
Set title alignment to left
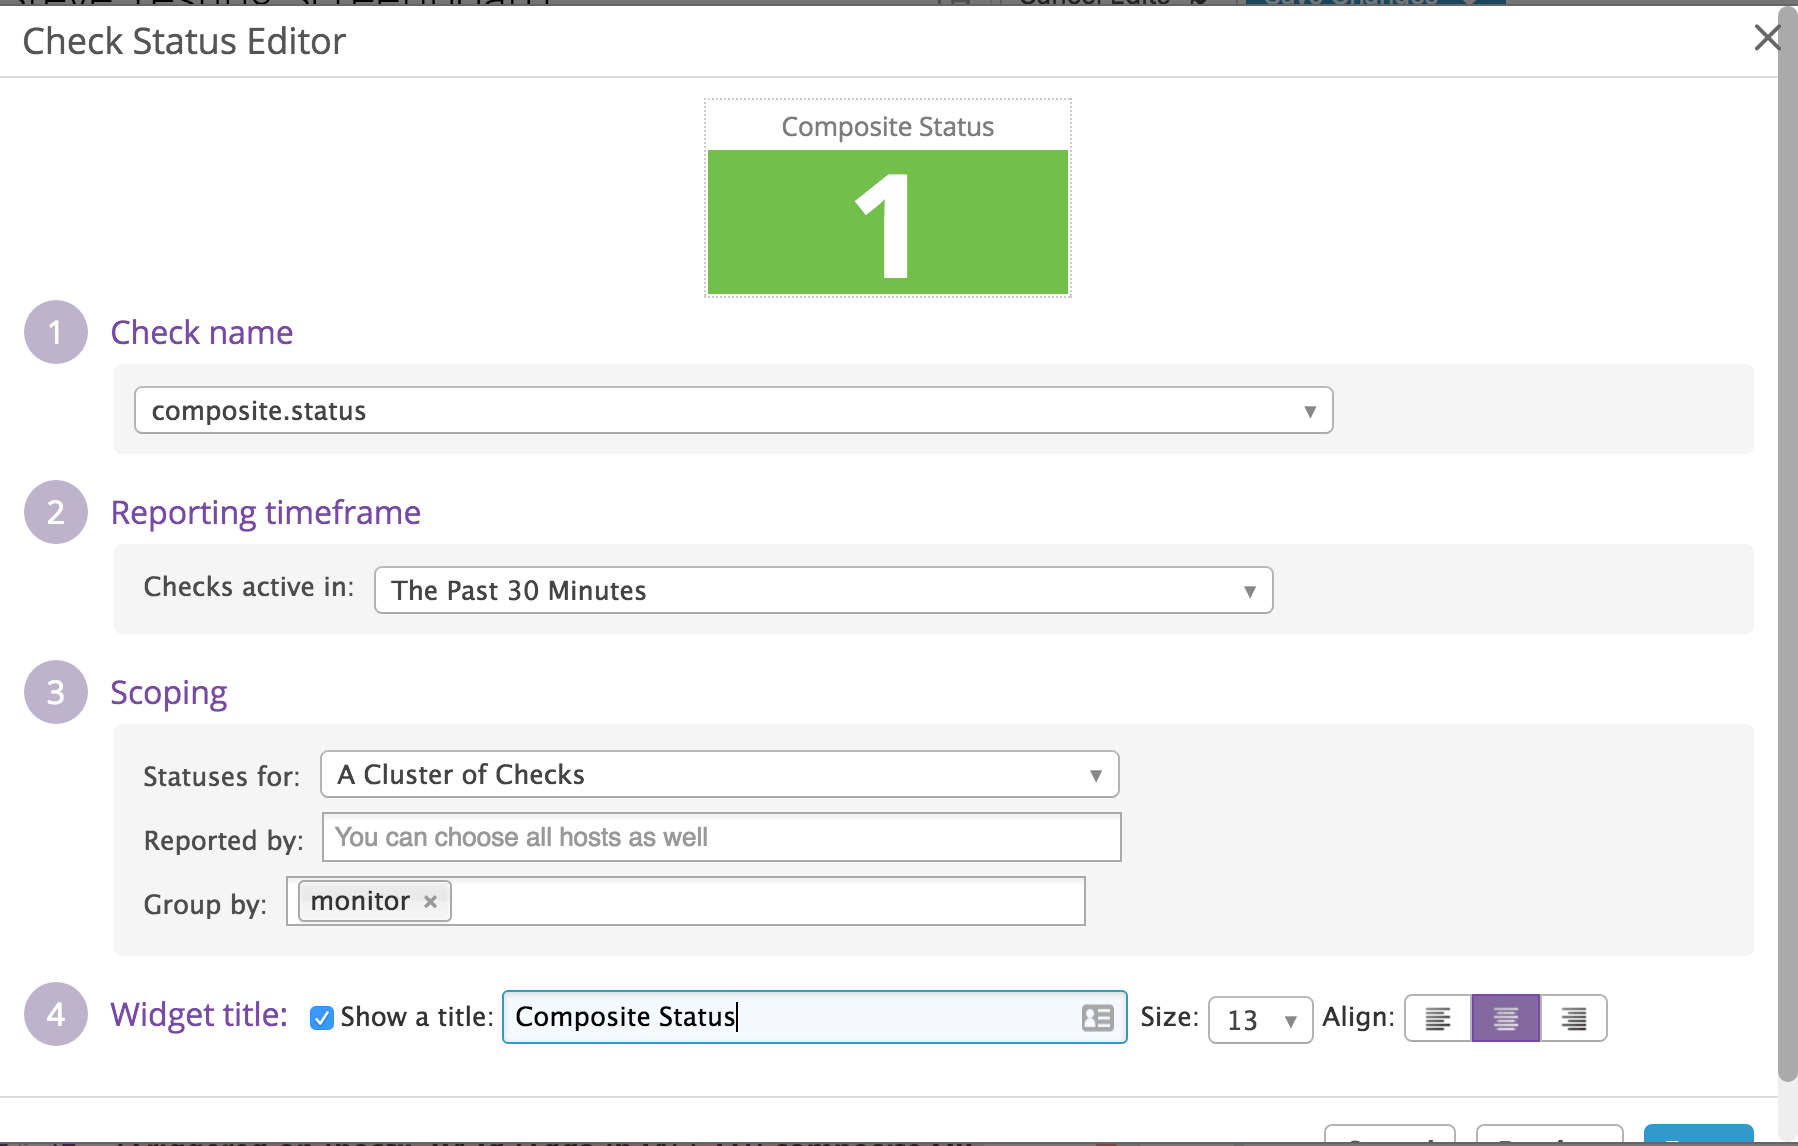click(1438, 1019)
